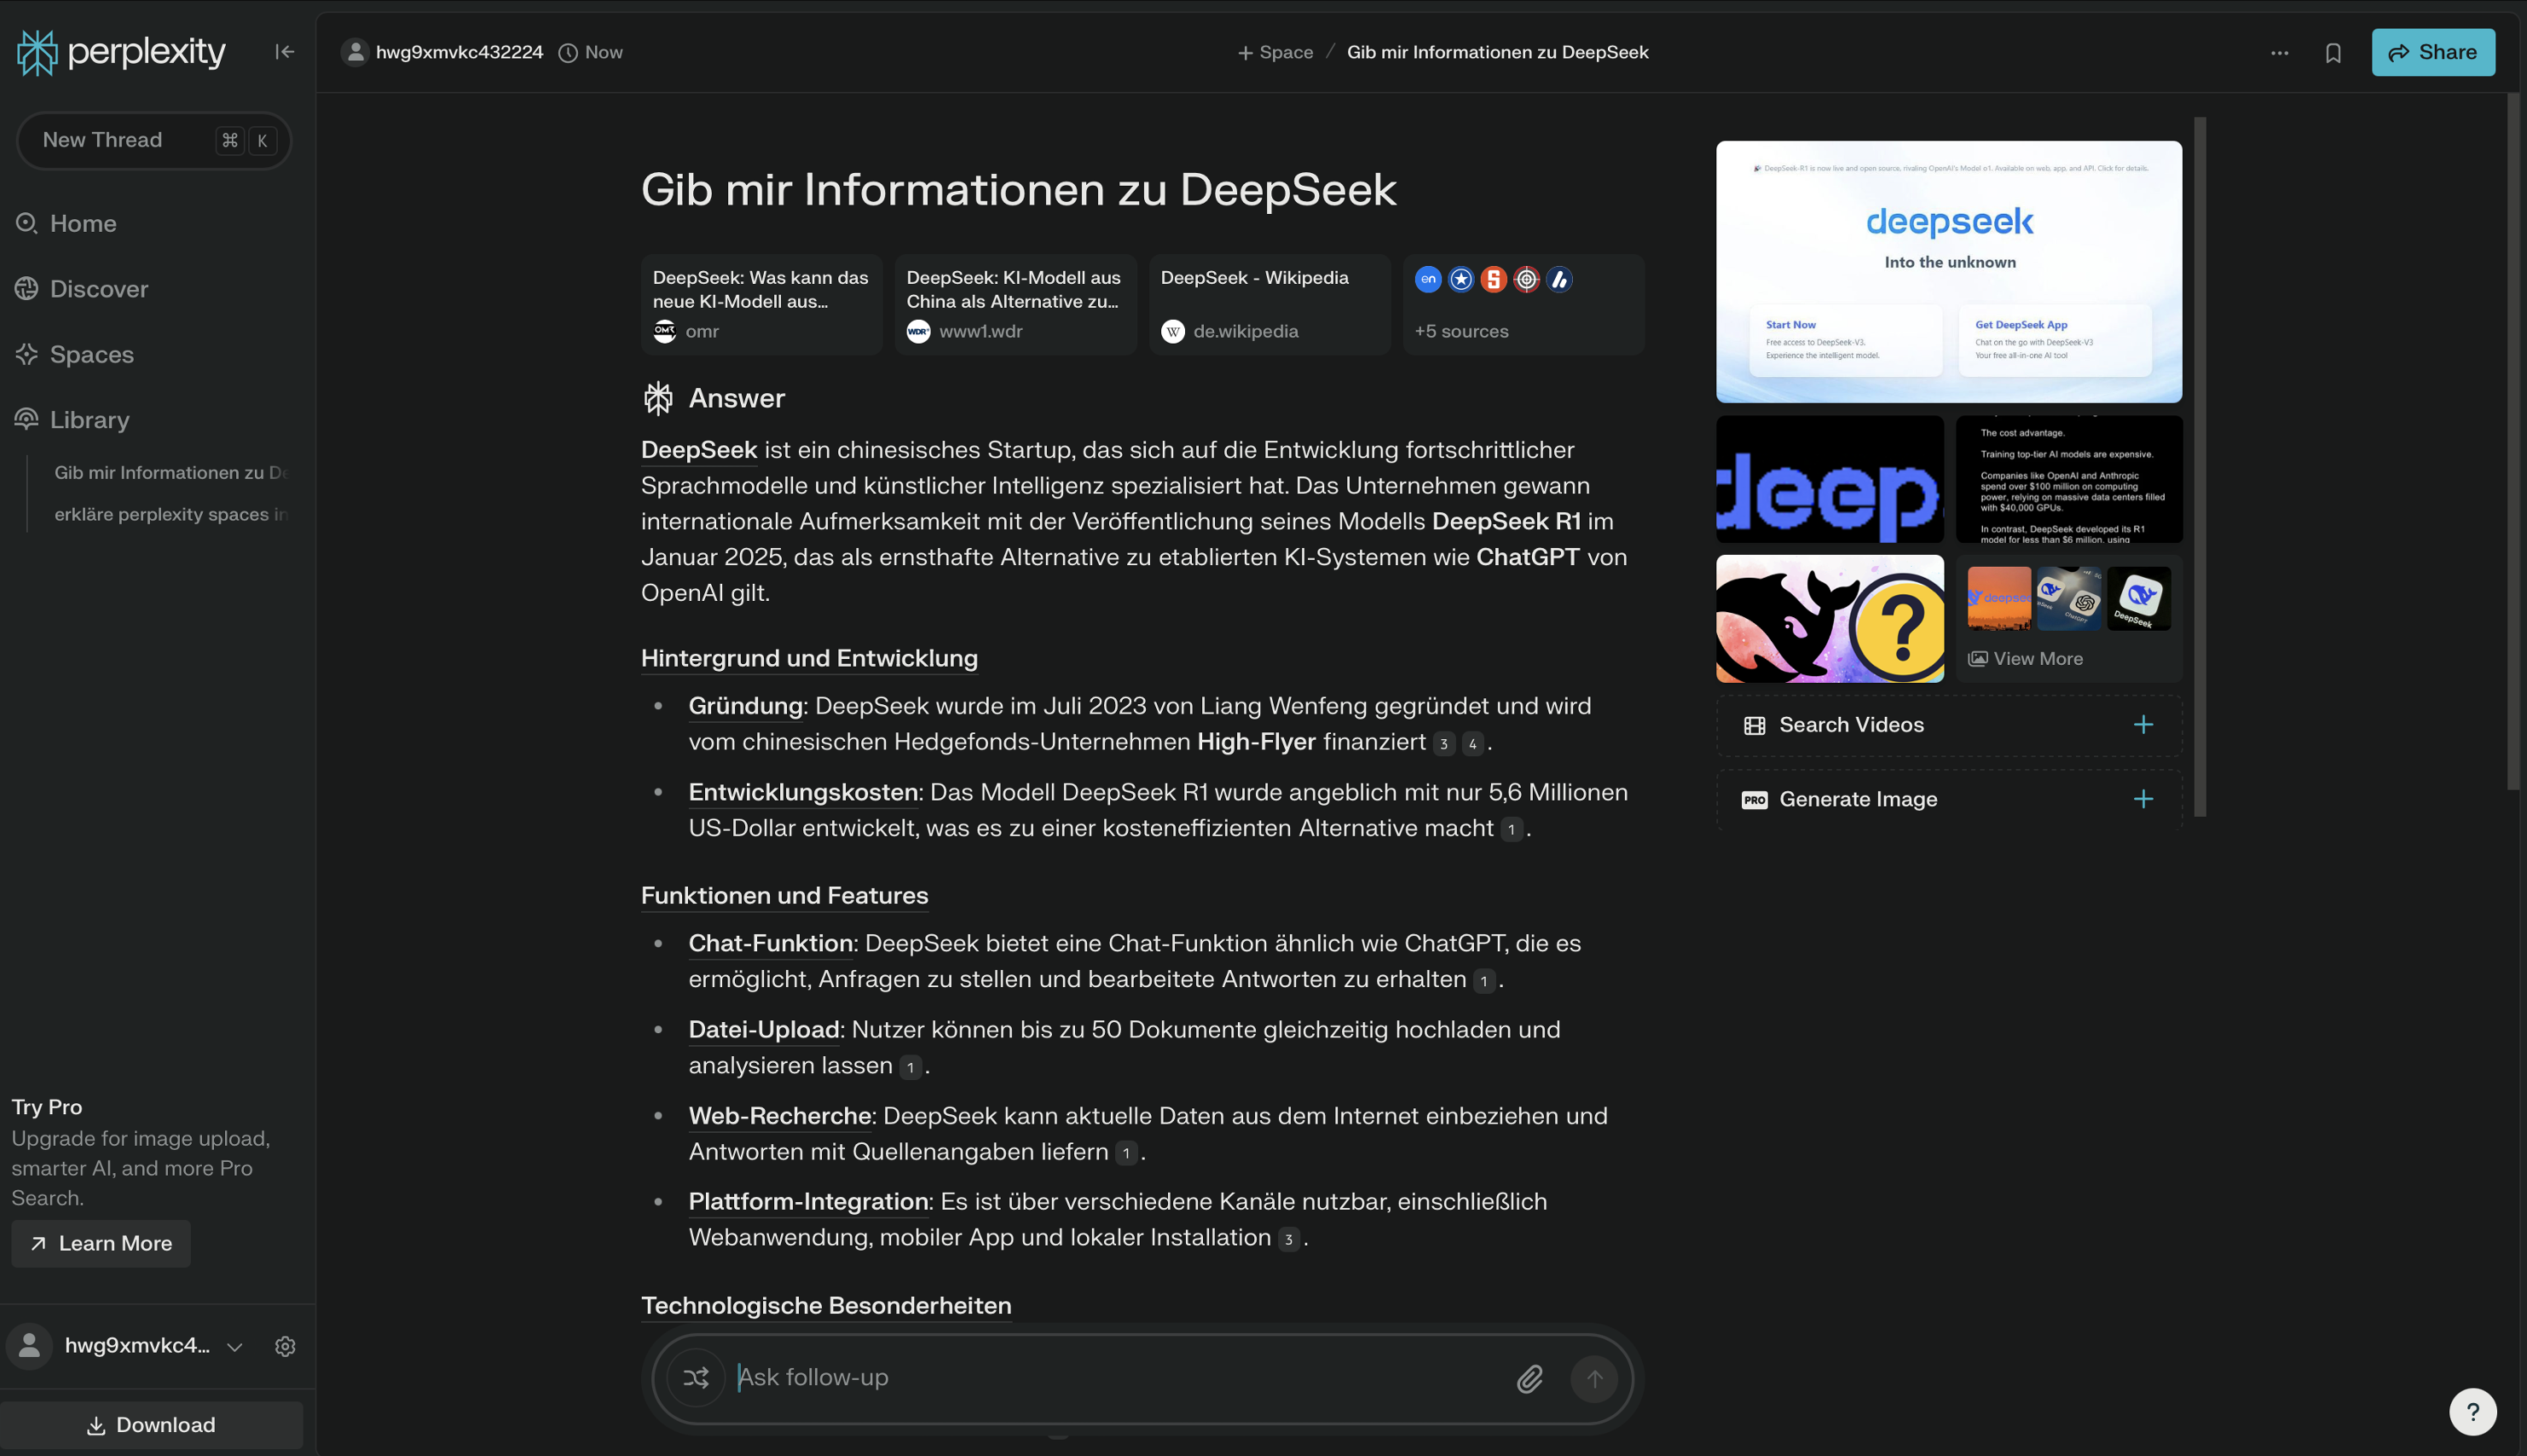Open the blue pixelated 'deep' image
2527x1456 pixels.
1829,479
